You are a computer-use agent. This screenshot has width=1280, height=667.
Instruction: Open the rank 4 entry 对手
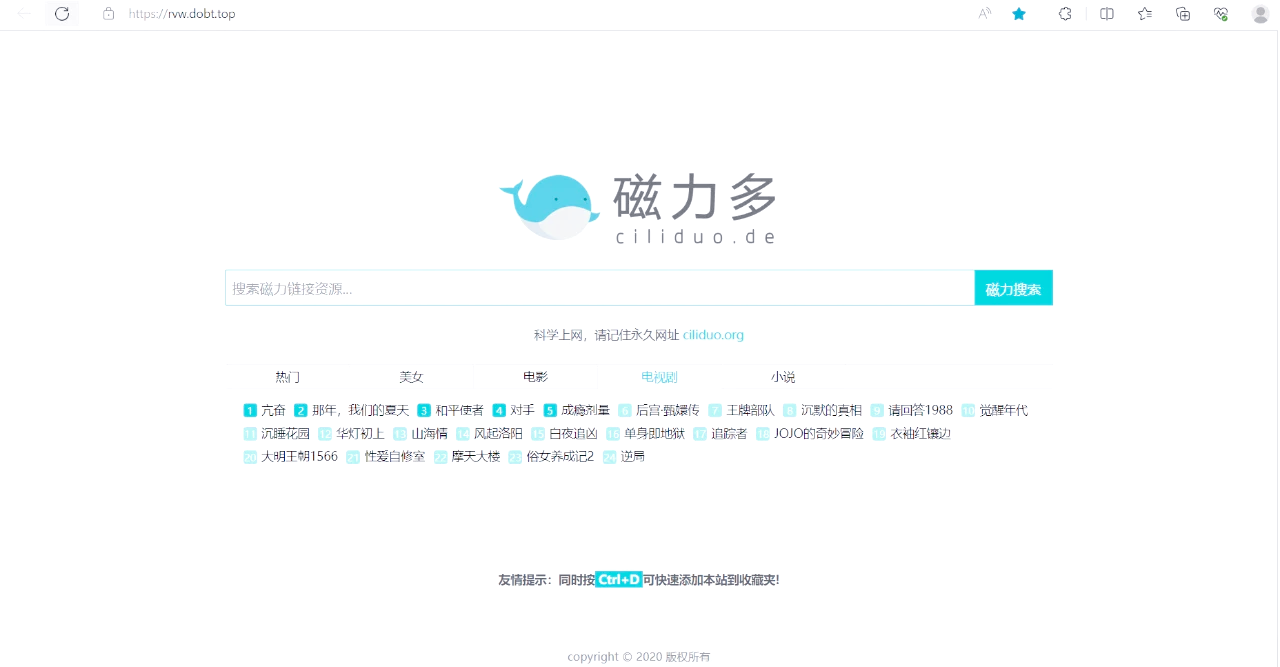pos(522,410)
